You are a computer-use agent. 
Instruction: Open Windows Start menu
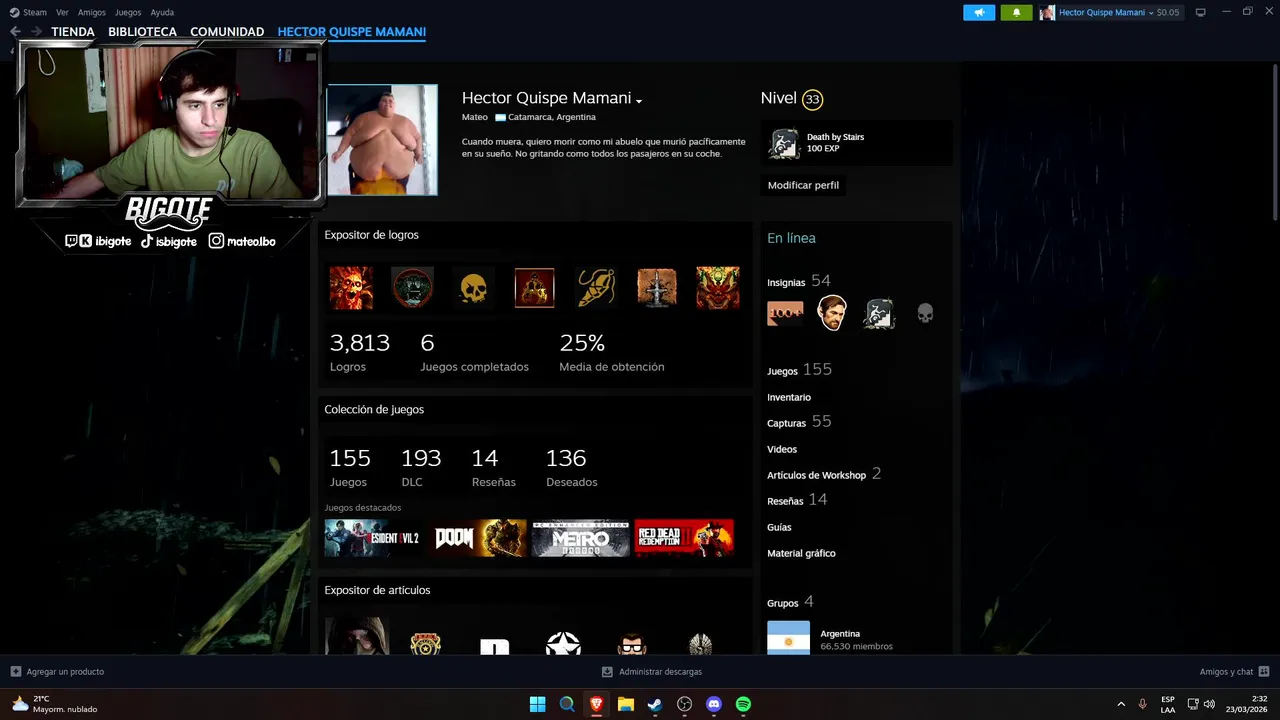[x=537, y=704]
